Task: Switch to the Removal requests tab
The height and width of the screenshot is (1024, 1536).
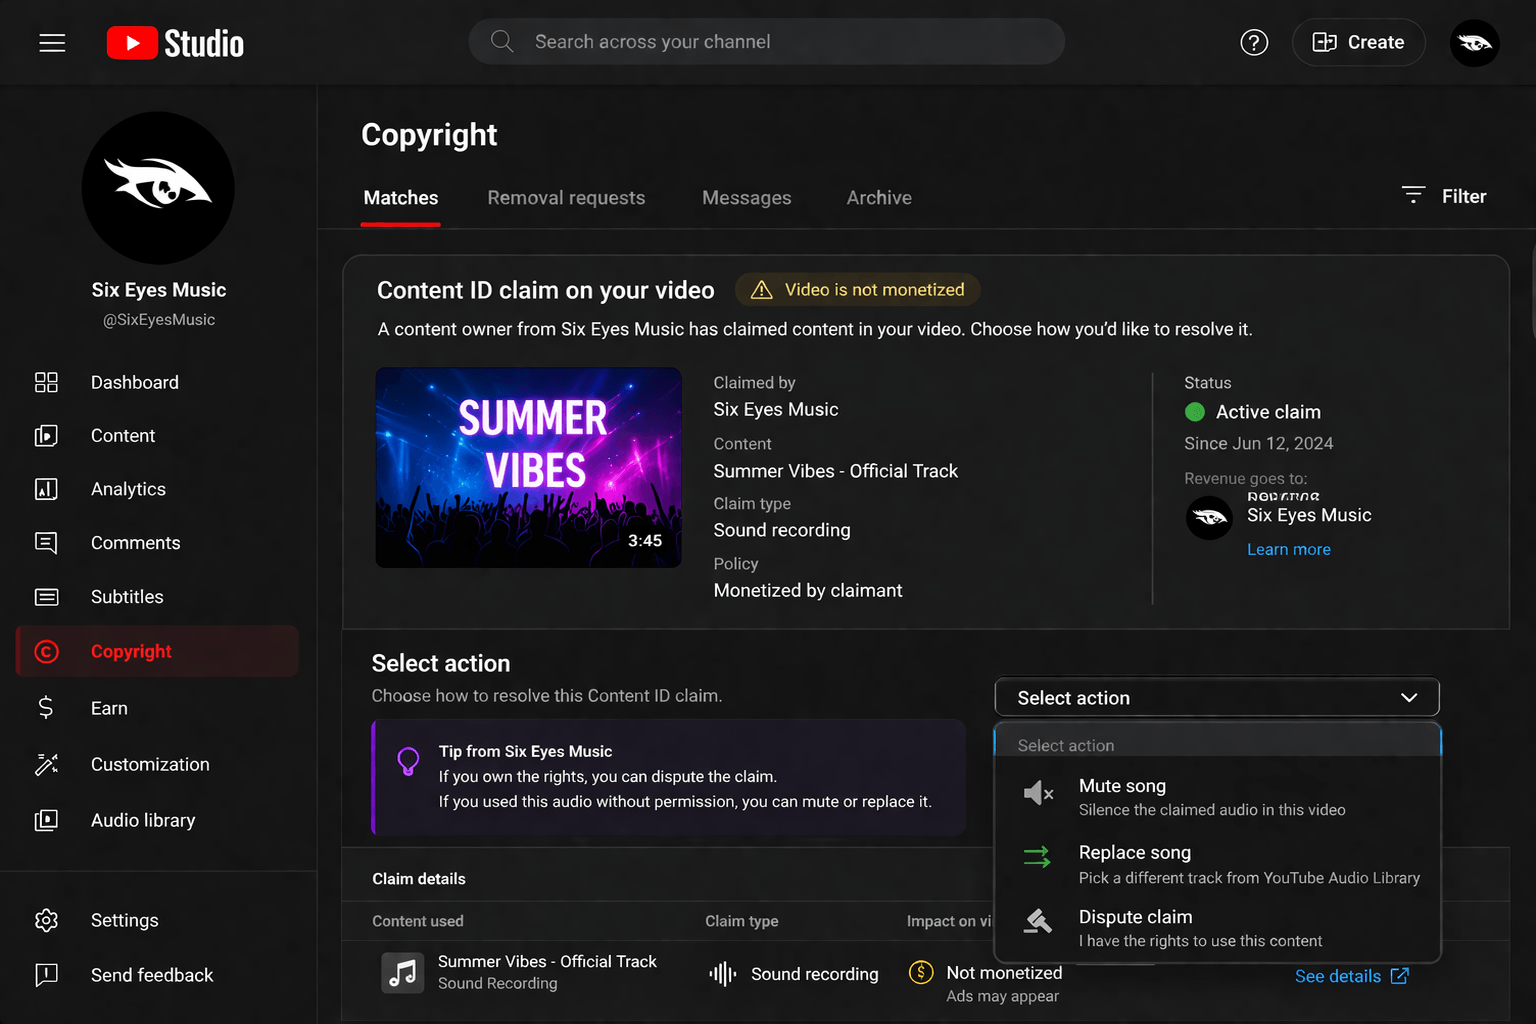Action: (566, 198)
